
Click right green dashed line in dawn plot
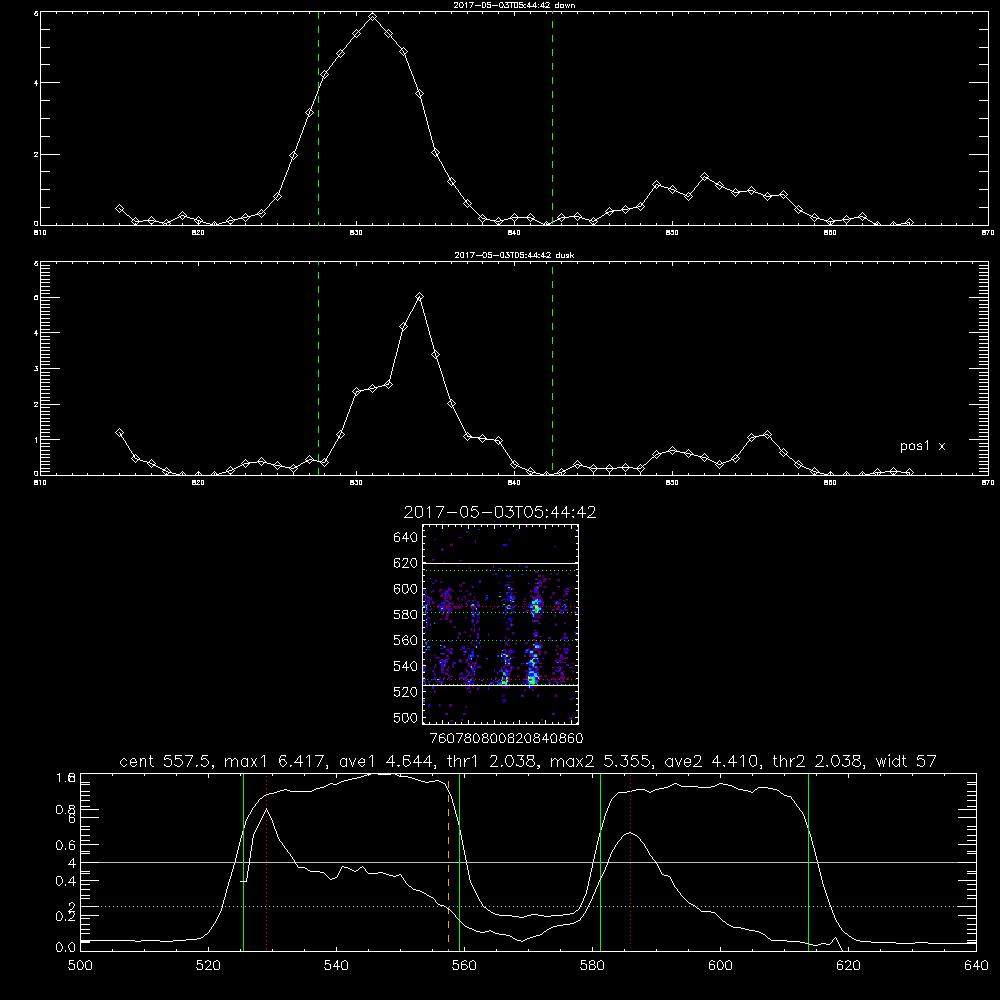pyautogui.click(x=552, y=121)
